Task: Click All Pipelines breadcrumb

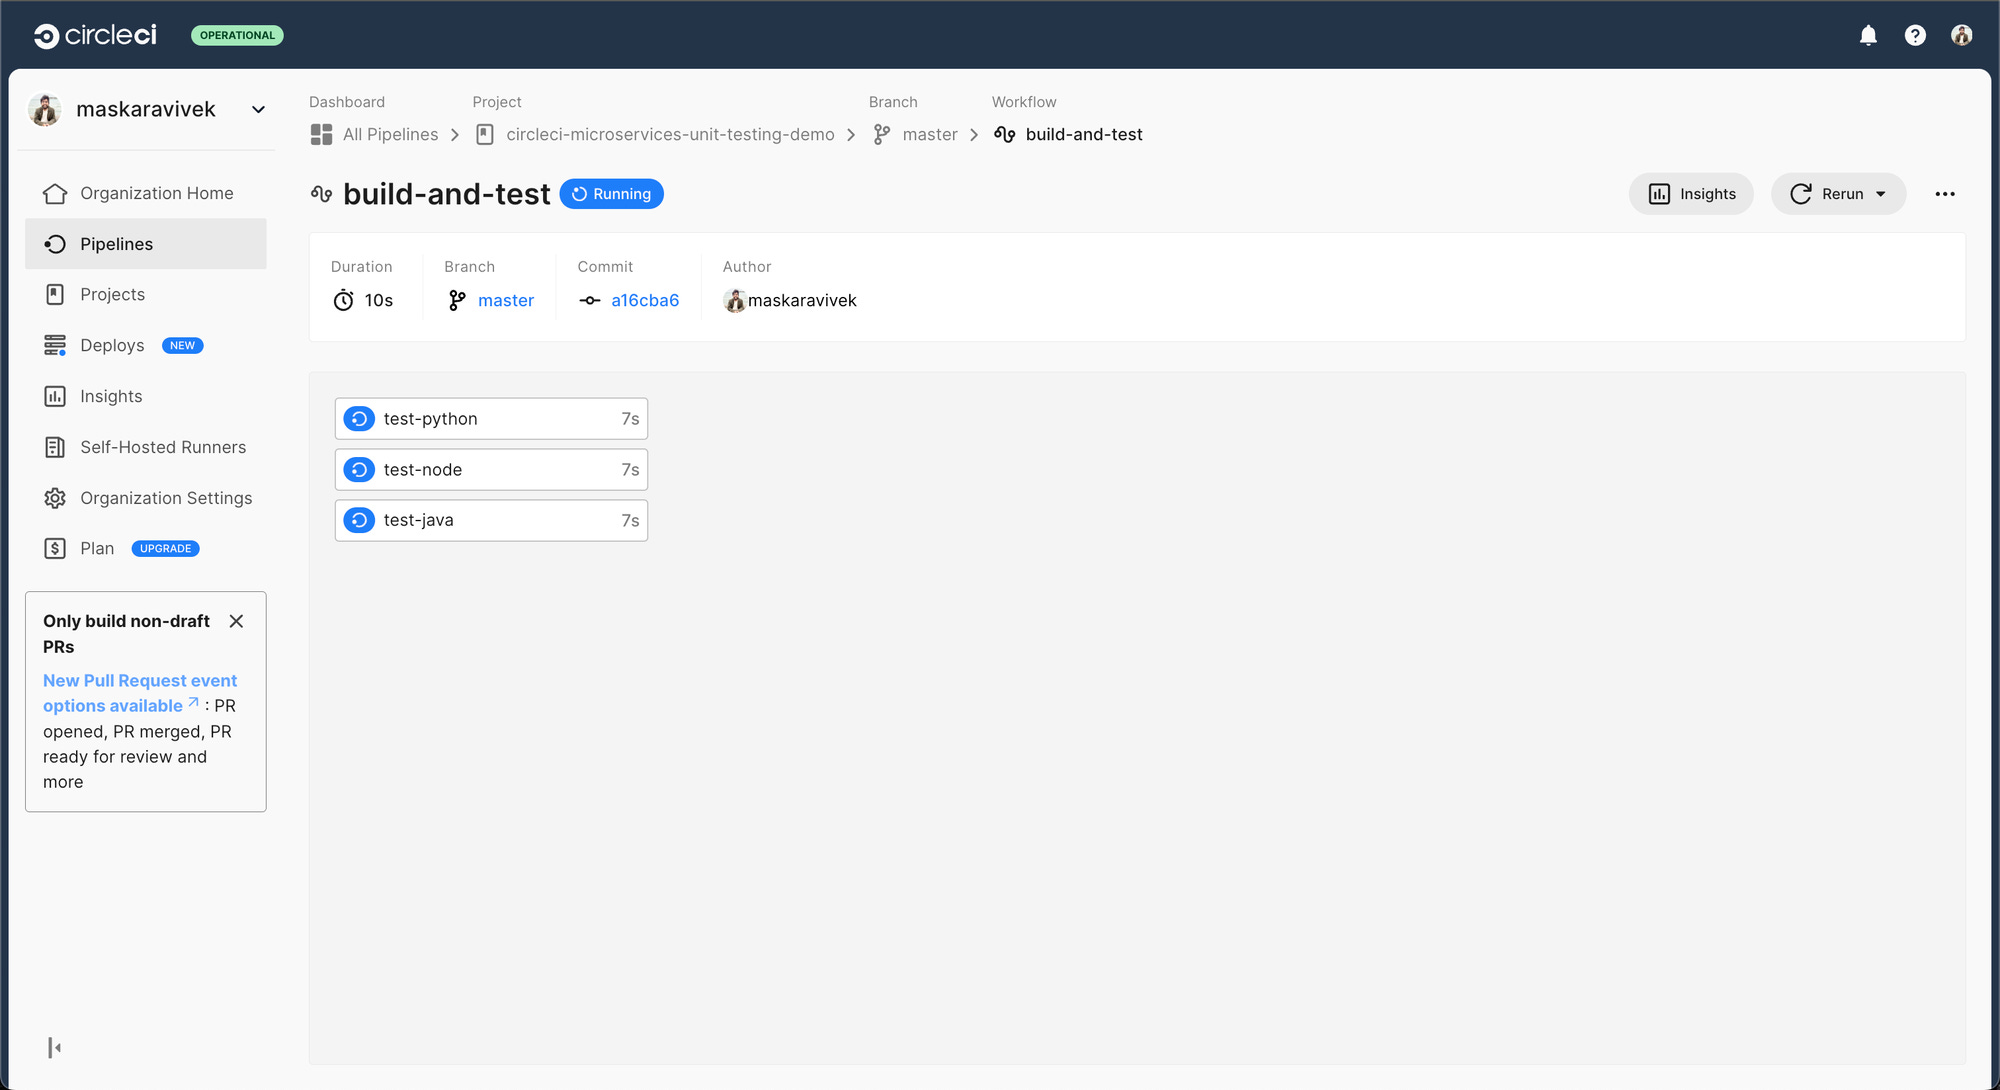Action: pyautogui.click(x=390, y=135)
